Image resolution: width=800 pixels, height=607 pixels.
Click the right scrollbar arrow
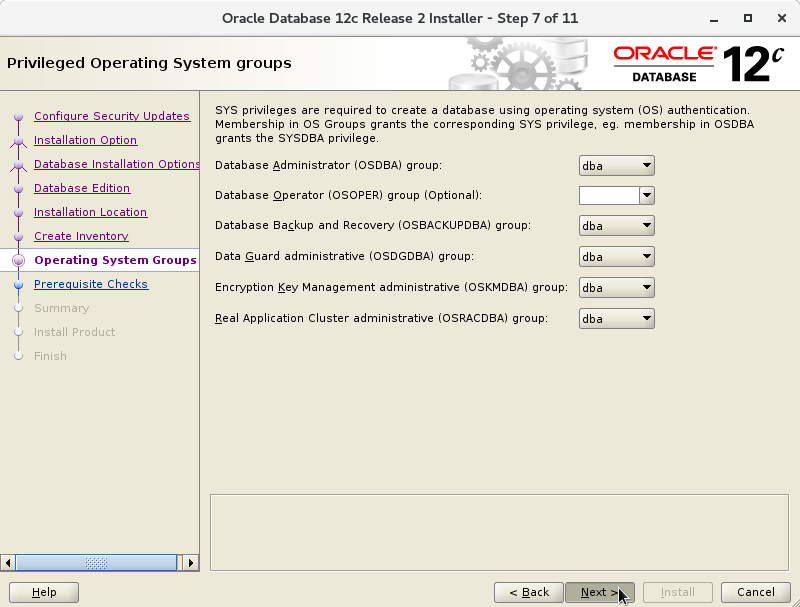190,563
